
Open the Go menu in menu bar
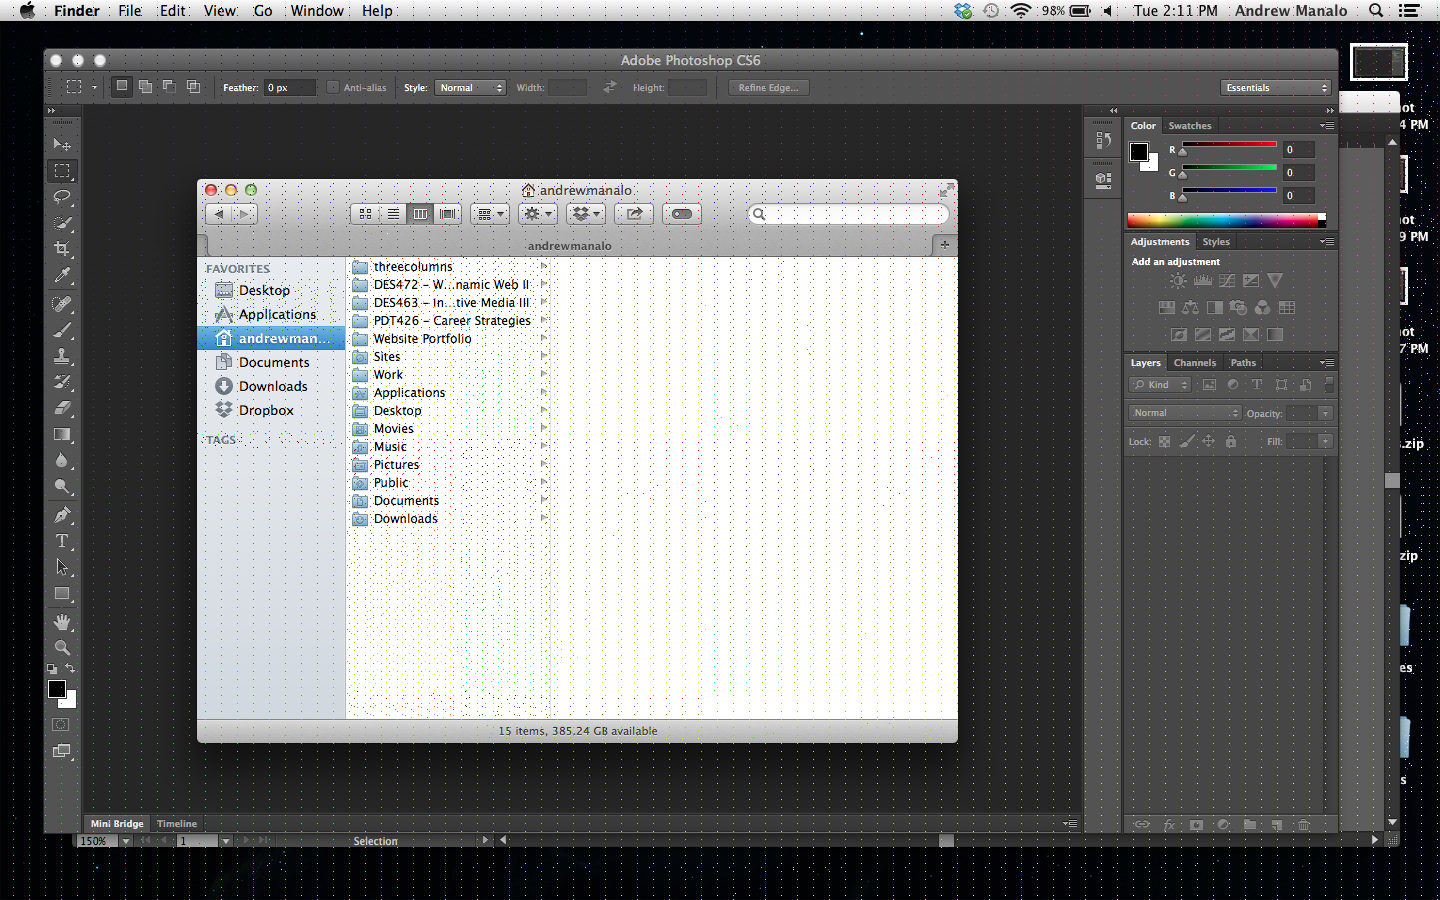tap(263, 11)
